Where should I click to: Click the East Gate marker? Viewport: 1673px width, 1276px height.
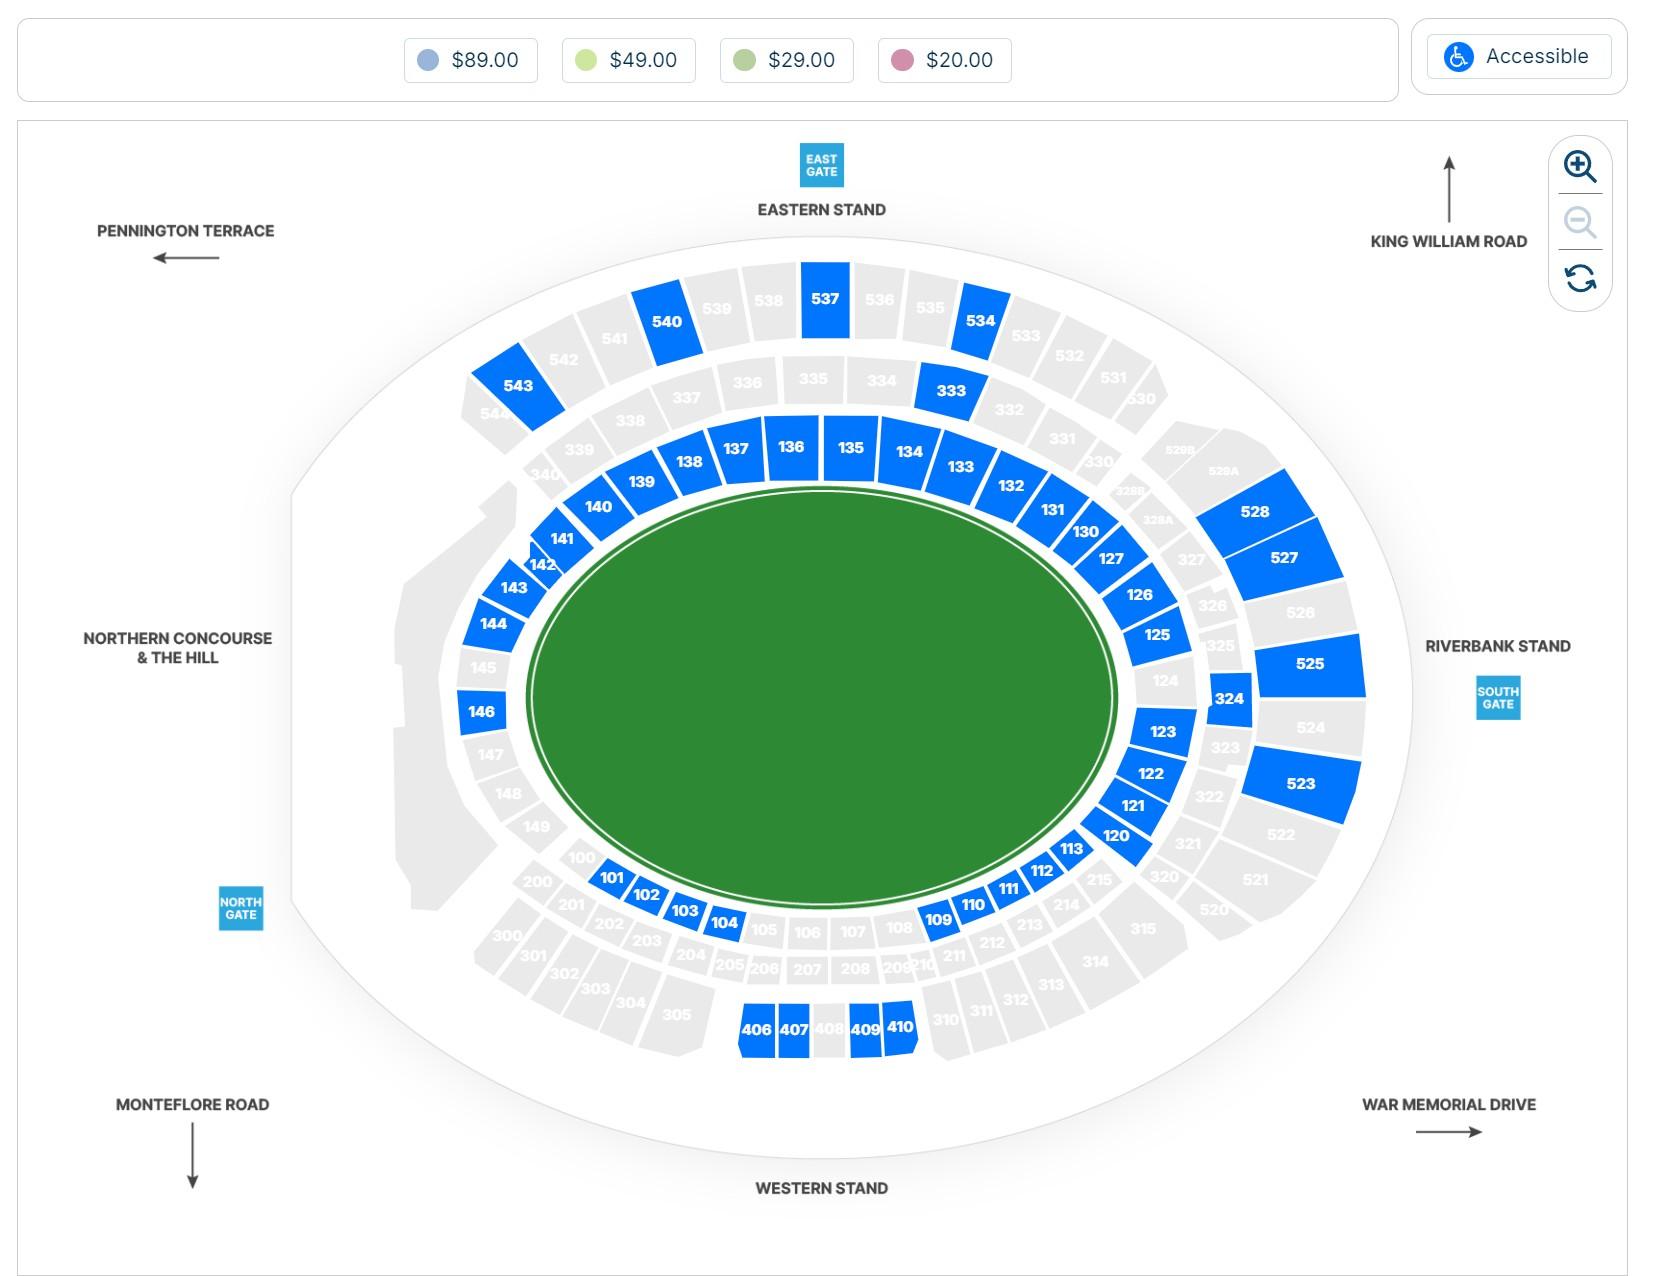[821, 165]
